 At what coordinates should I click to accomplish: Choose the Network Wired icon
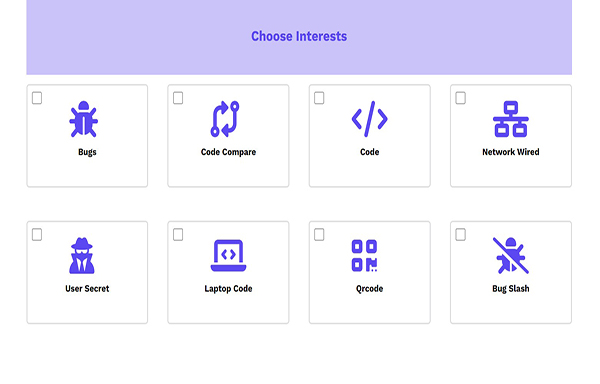(511, 119)
